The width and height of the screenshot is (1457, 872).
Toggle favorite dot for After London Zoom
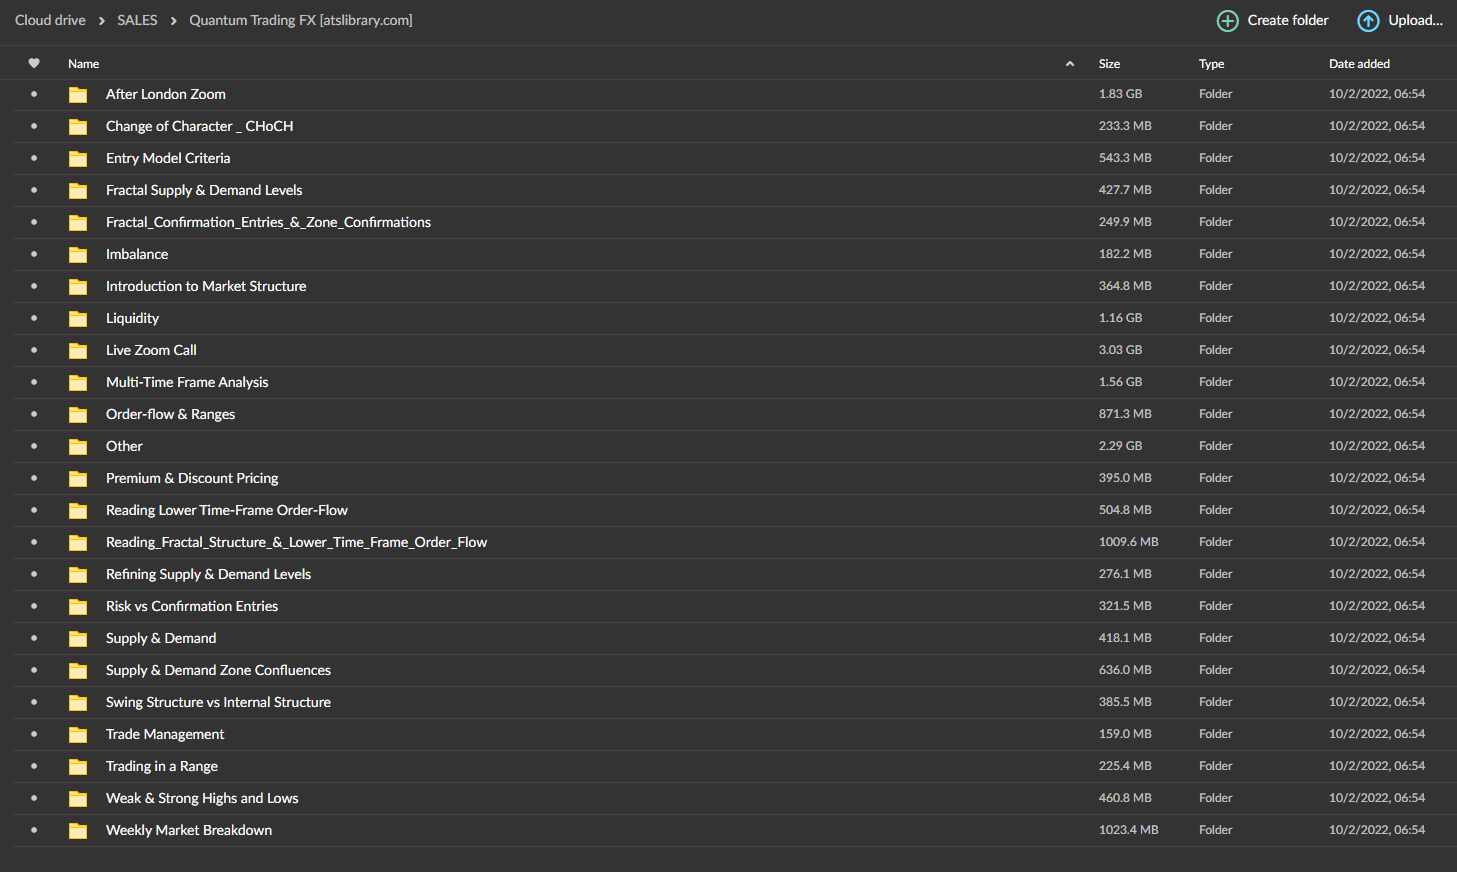click(x=34, y=94)
